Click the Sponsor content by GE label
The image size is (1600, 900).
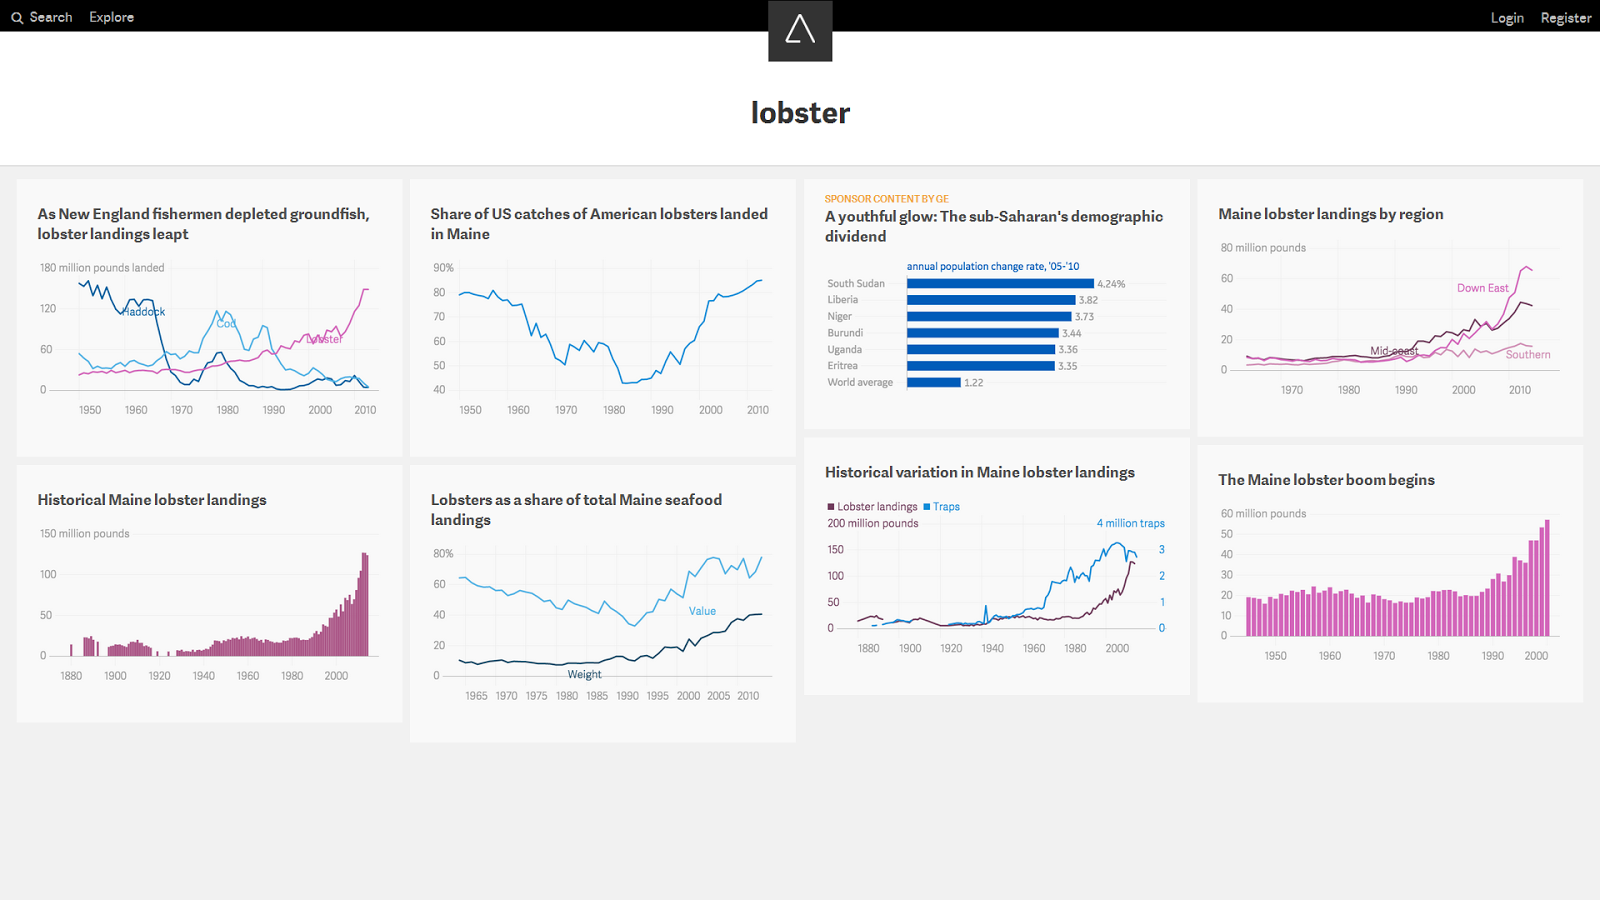click(887, 199)
